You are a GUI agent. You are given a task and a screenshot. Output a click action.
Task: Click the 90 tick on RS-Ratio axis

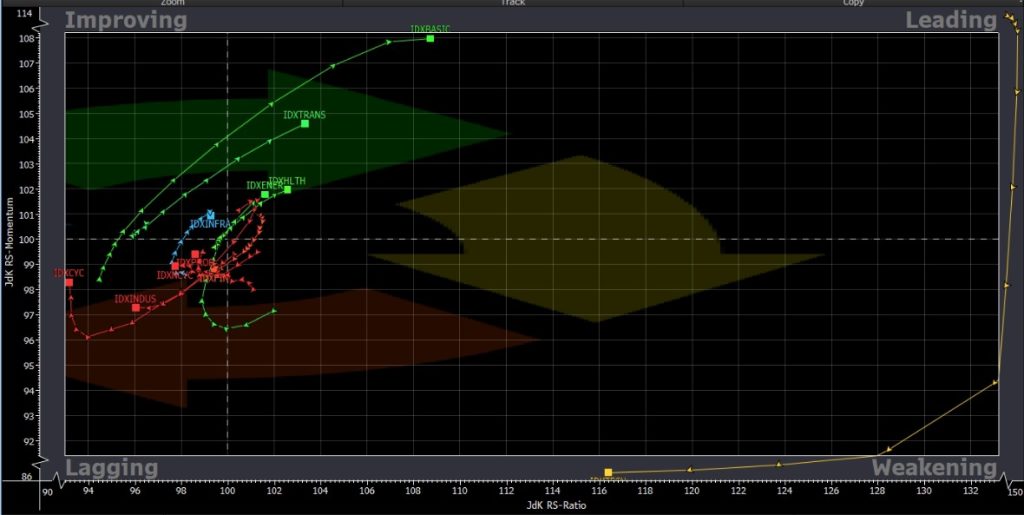coord(47,492)
